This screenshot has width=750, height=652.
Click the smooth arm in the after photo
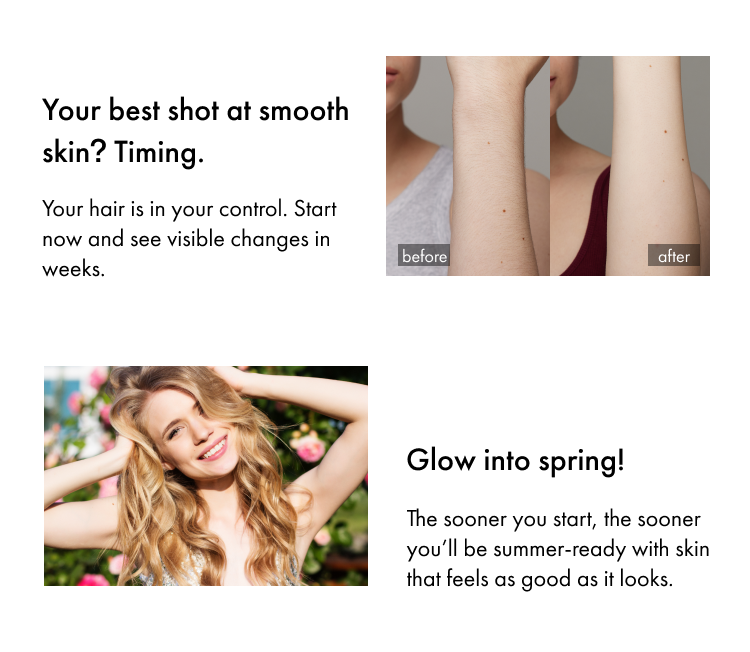653,166
